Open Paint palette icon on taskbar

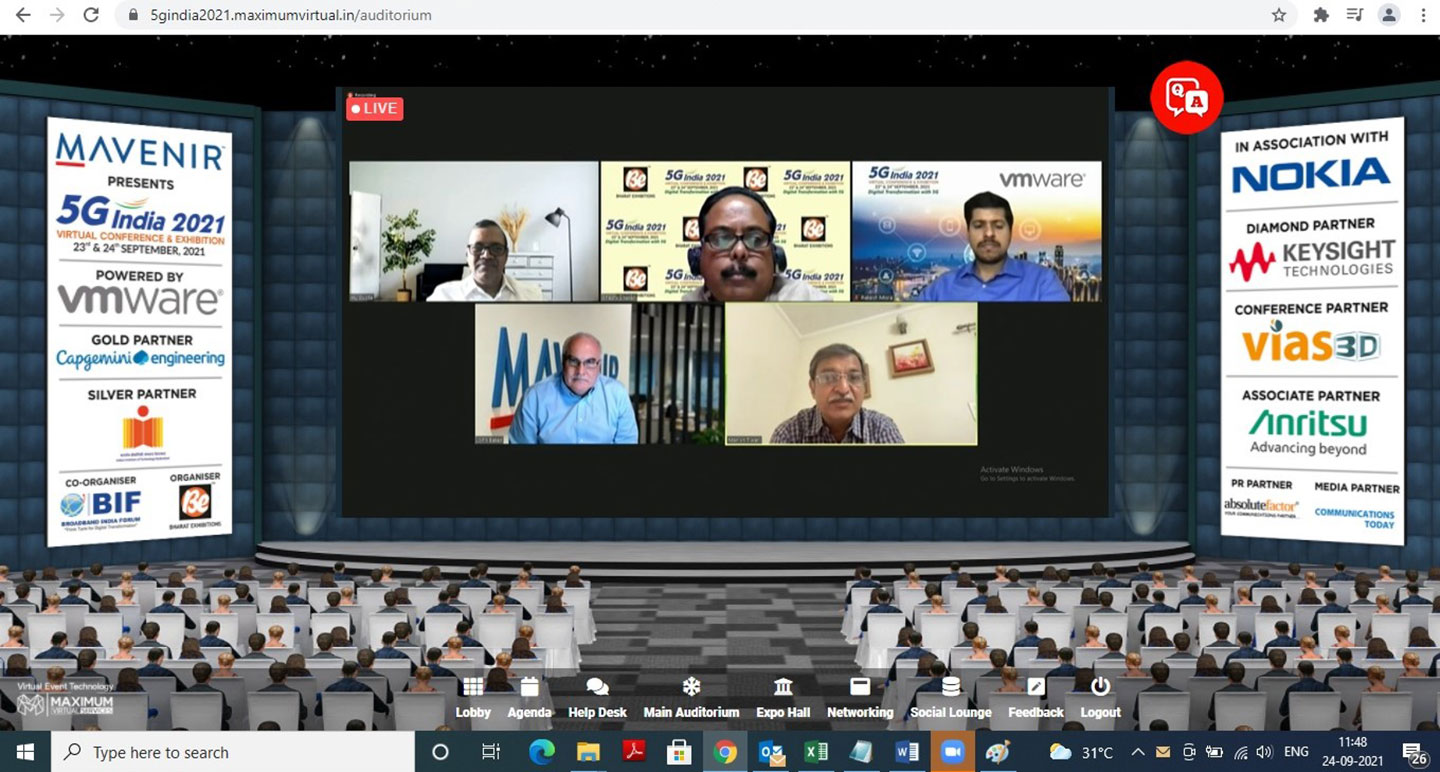(x=998, y=752)
